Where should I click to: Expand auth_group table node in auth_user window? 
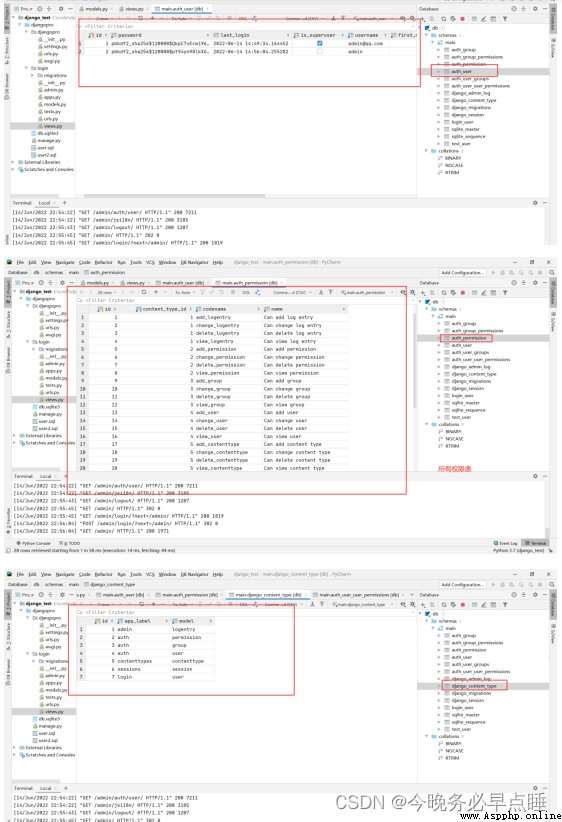(x=439, y=50)
